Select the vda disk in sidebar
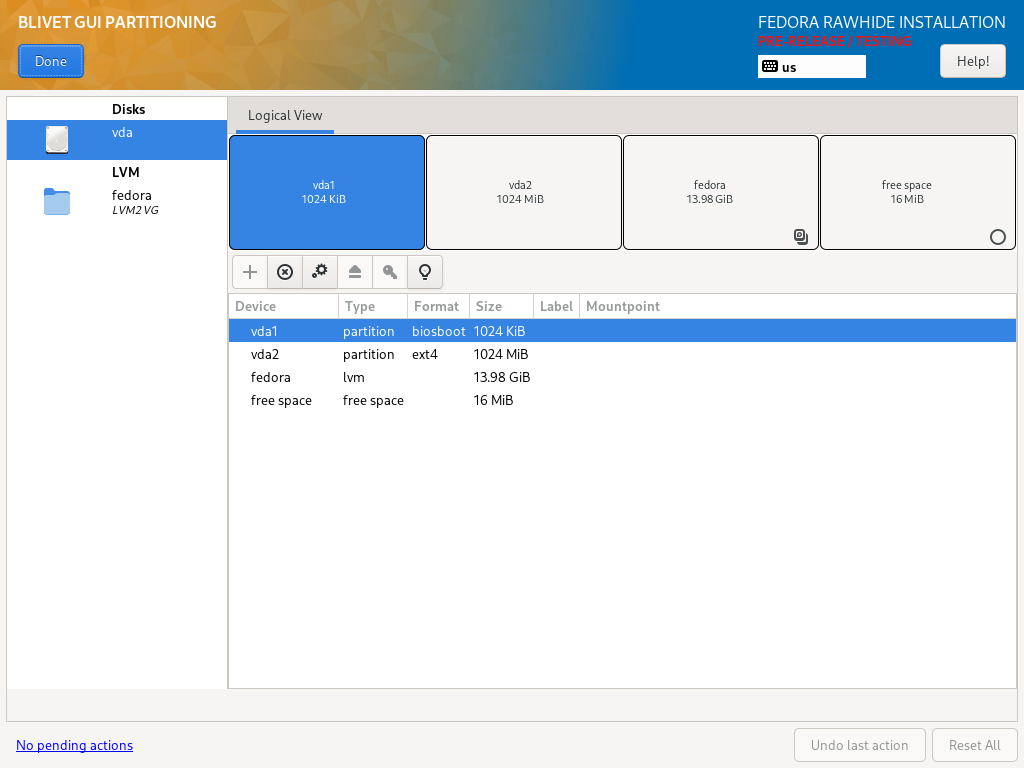1024x768 pixels. pos(117,140)
